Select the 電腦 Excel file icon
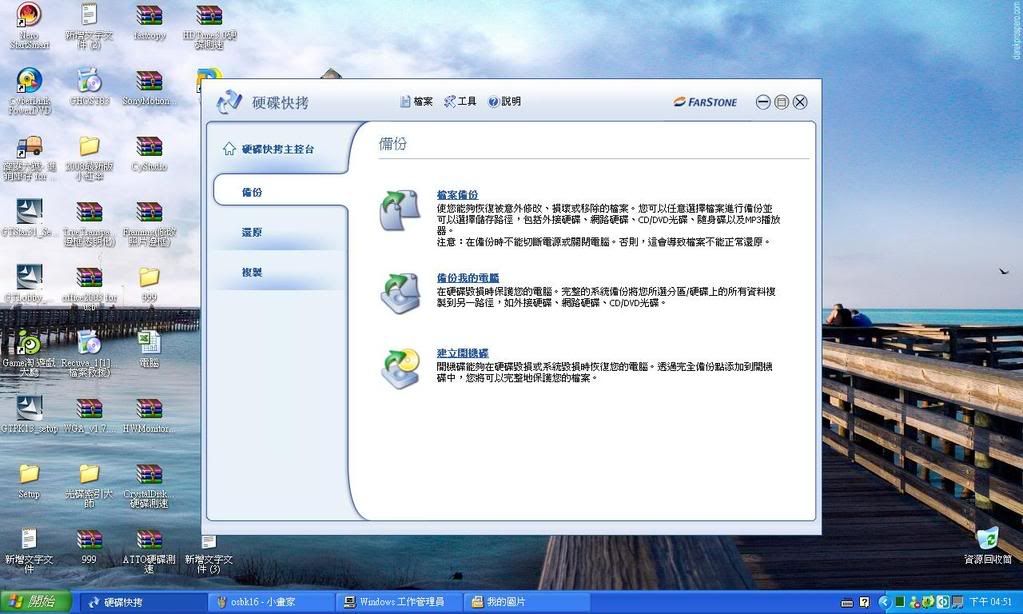The height and width of the screenshot is (614, 1023). point(149,348)
